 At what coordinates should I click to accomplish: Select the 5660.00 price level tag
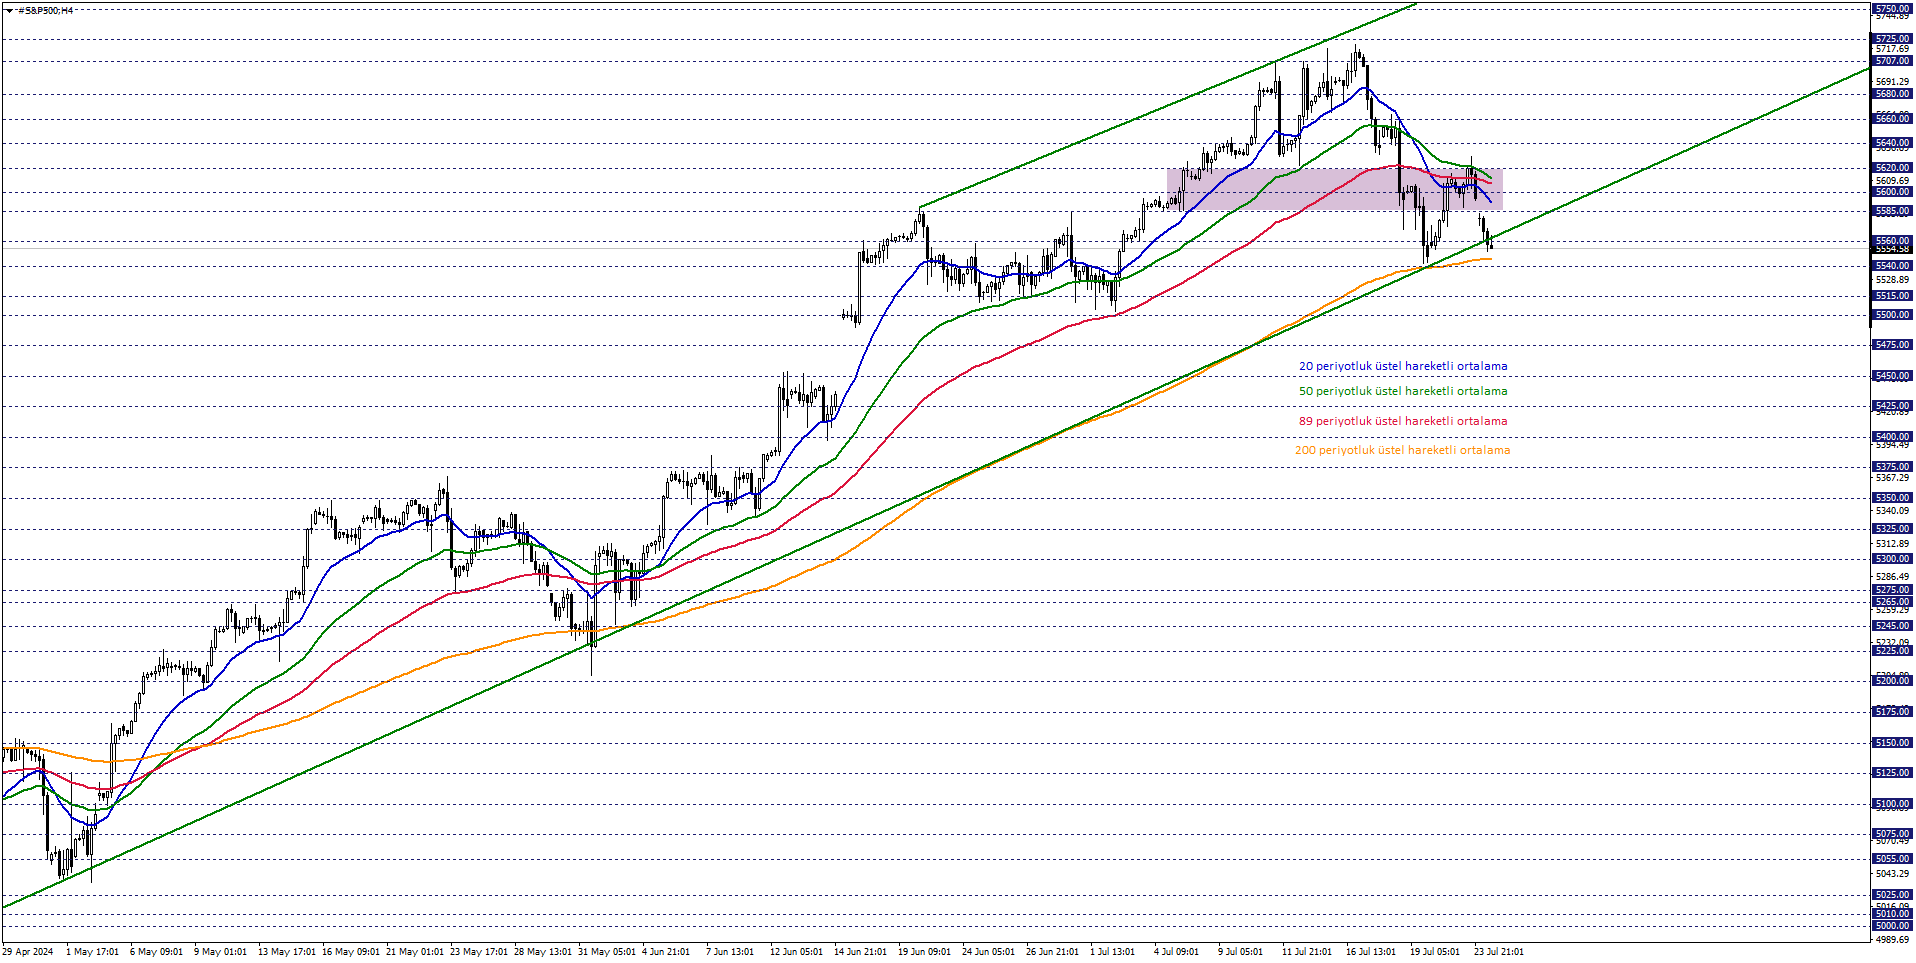(1891, 119)
